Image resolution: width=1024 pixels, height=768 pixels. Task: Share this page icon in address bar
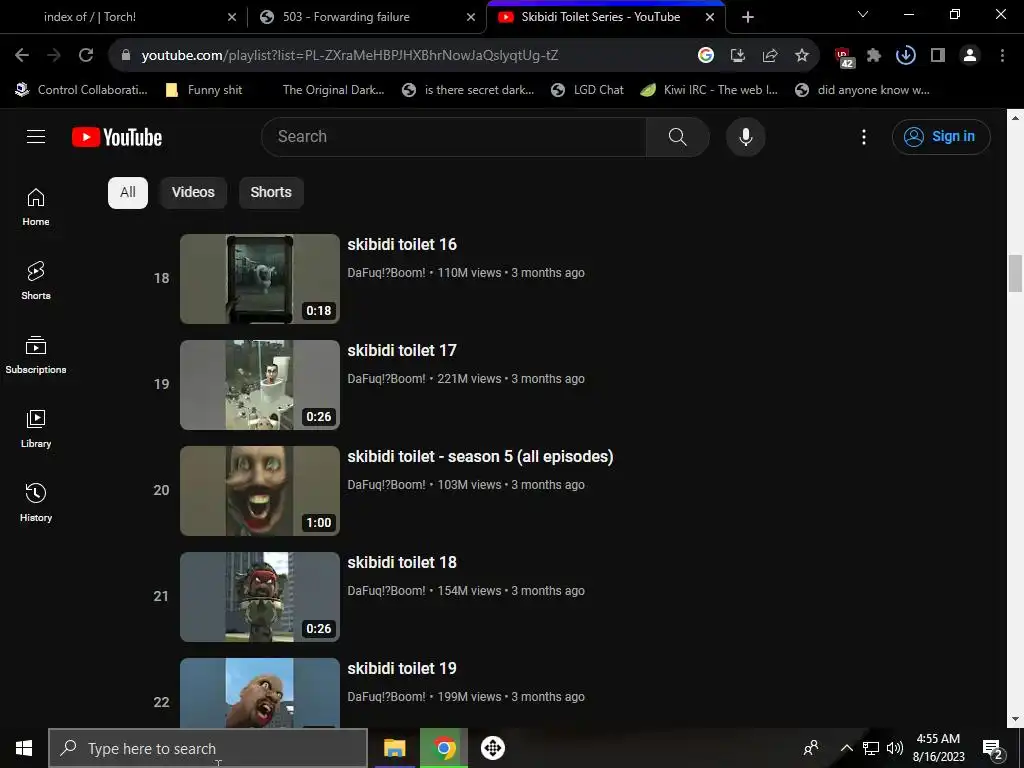[770, 56]
